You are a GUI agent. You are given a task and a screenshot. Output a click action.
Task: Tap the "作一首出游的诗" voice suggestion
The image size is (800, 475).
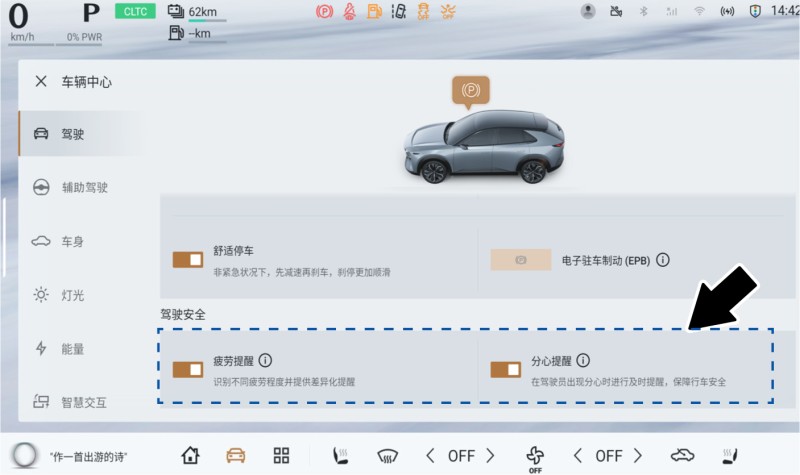(x=88, y=457)
